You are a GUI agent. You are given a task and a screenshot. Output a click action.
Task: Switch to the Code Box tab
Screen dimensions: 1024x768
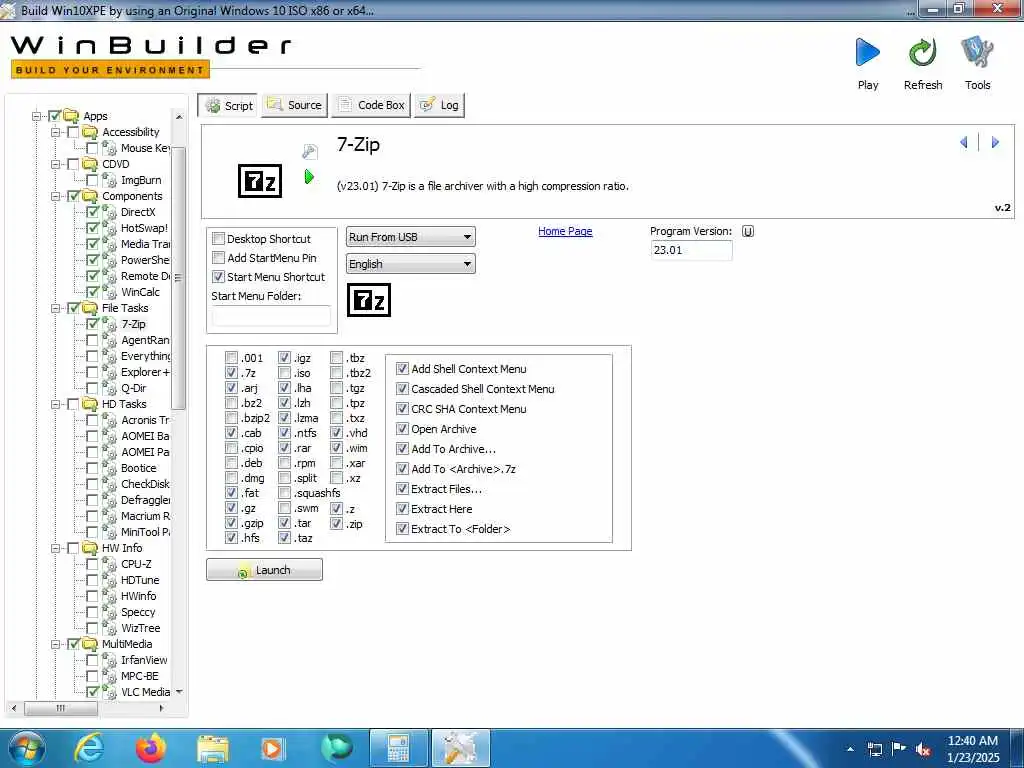point(371,105)
